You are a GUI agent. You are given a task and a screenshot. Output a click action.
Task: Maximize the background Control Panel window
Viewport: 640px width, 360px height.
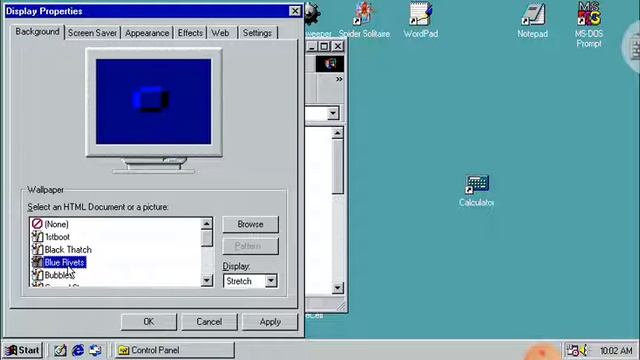[324, 46]
